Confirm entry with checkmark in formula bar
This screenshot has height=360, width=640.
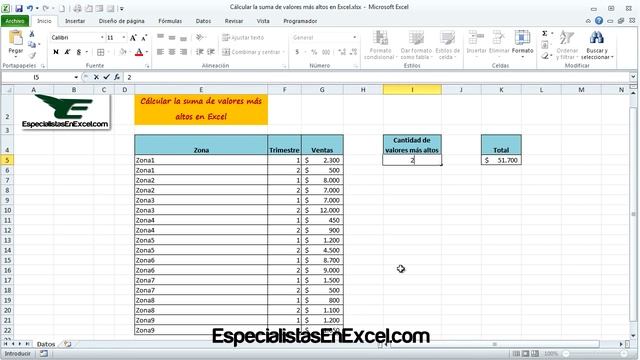[107, 77]
